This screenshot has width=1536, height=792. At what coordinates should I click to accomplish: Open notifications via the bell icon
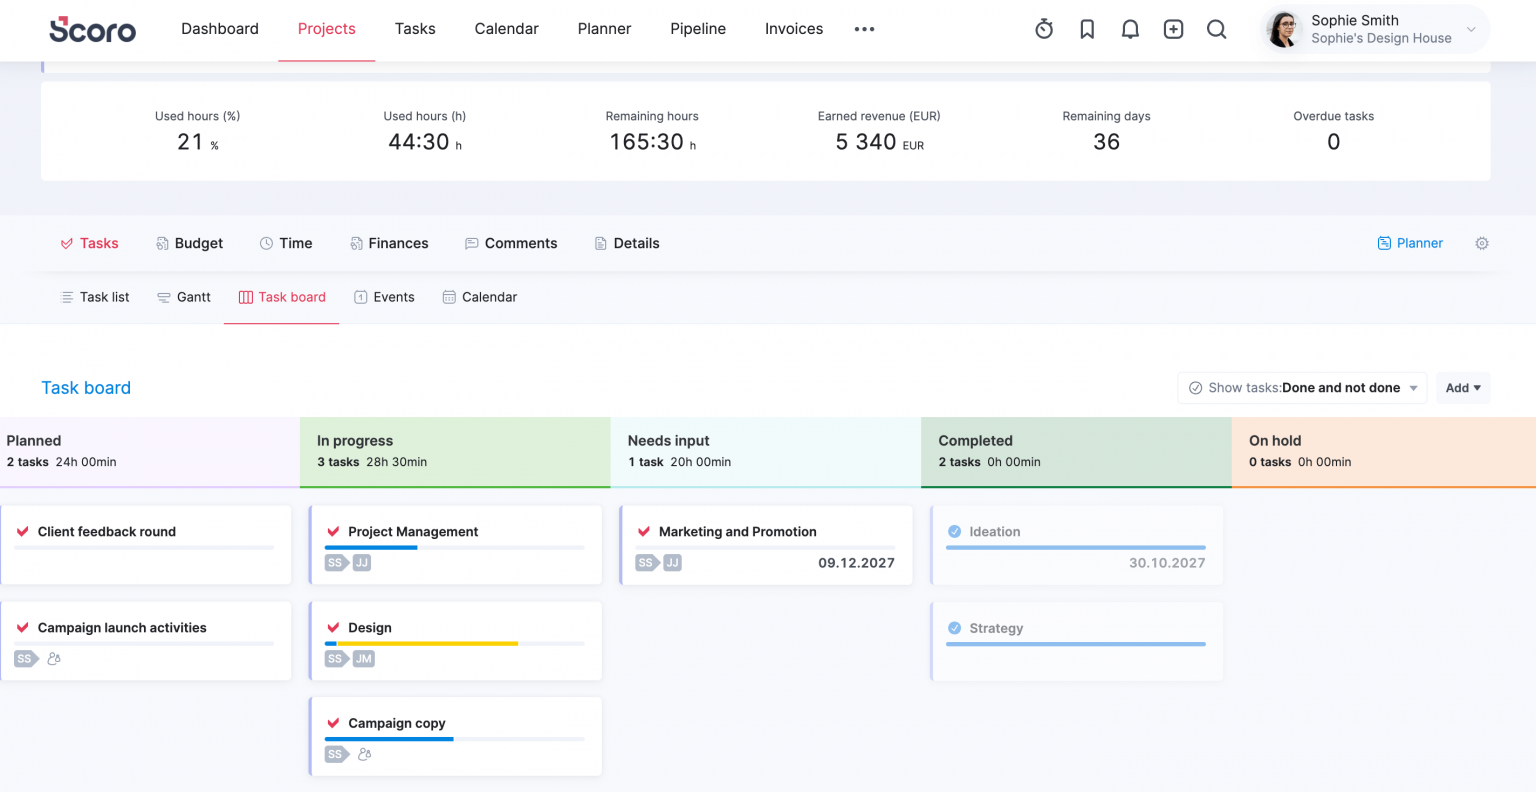click(x=1130, y=29)
